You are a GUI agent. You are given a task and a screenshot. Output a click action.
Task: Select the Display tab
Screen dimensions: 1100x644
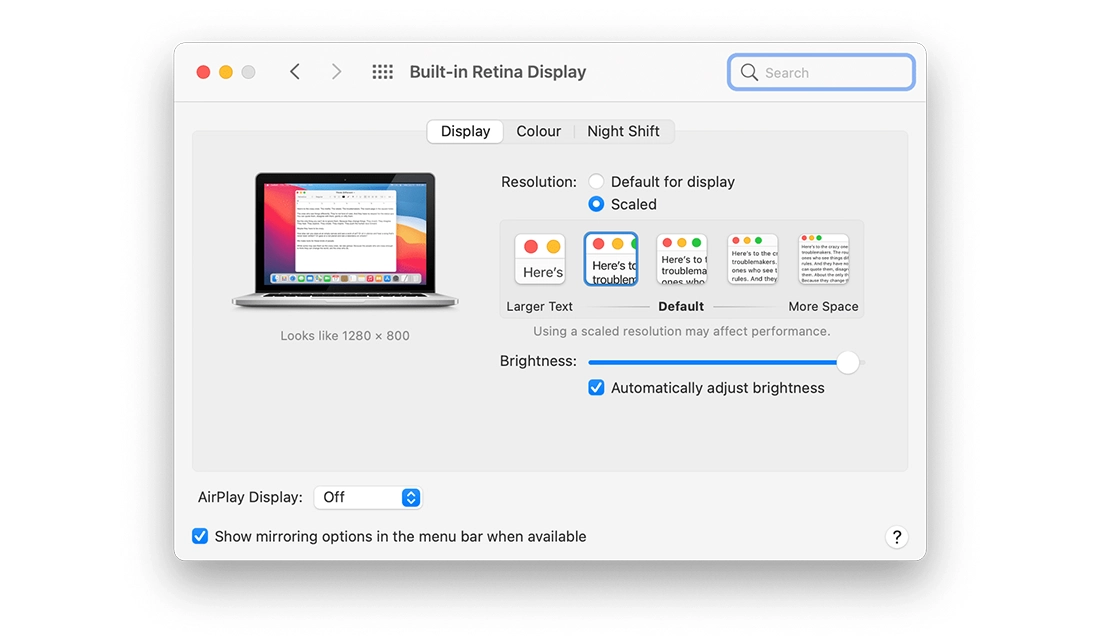[x=465, y=131]
